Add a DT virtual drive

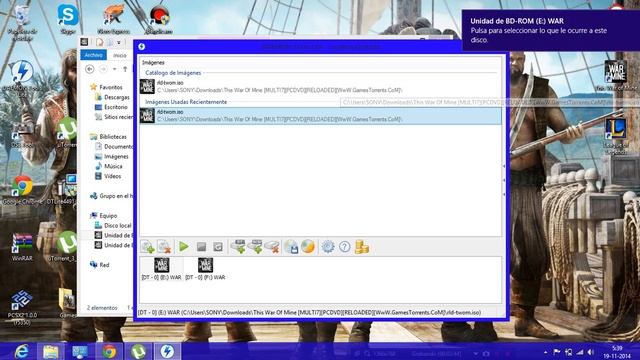click(238, 247)
